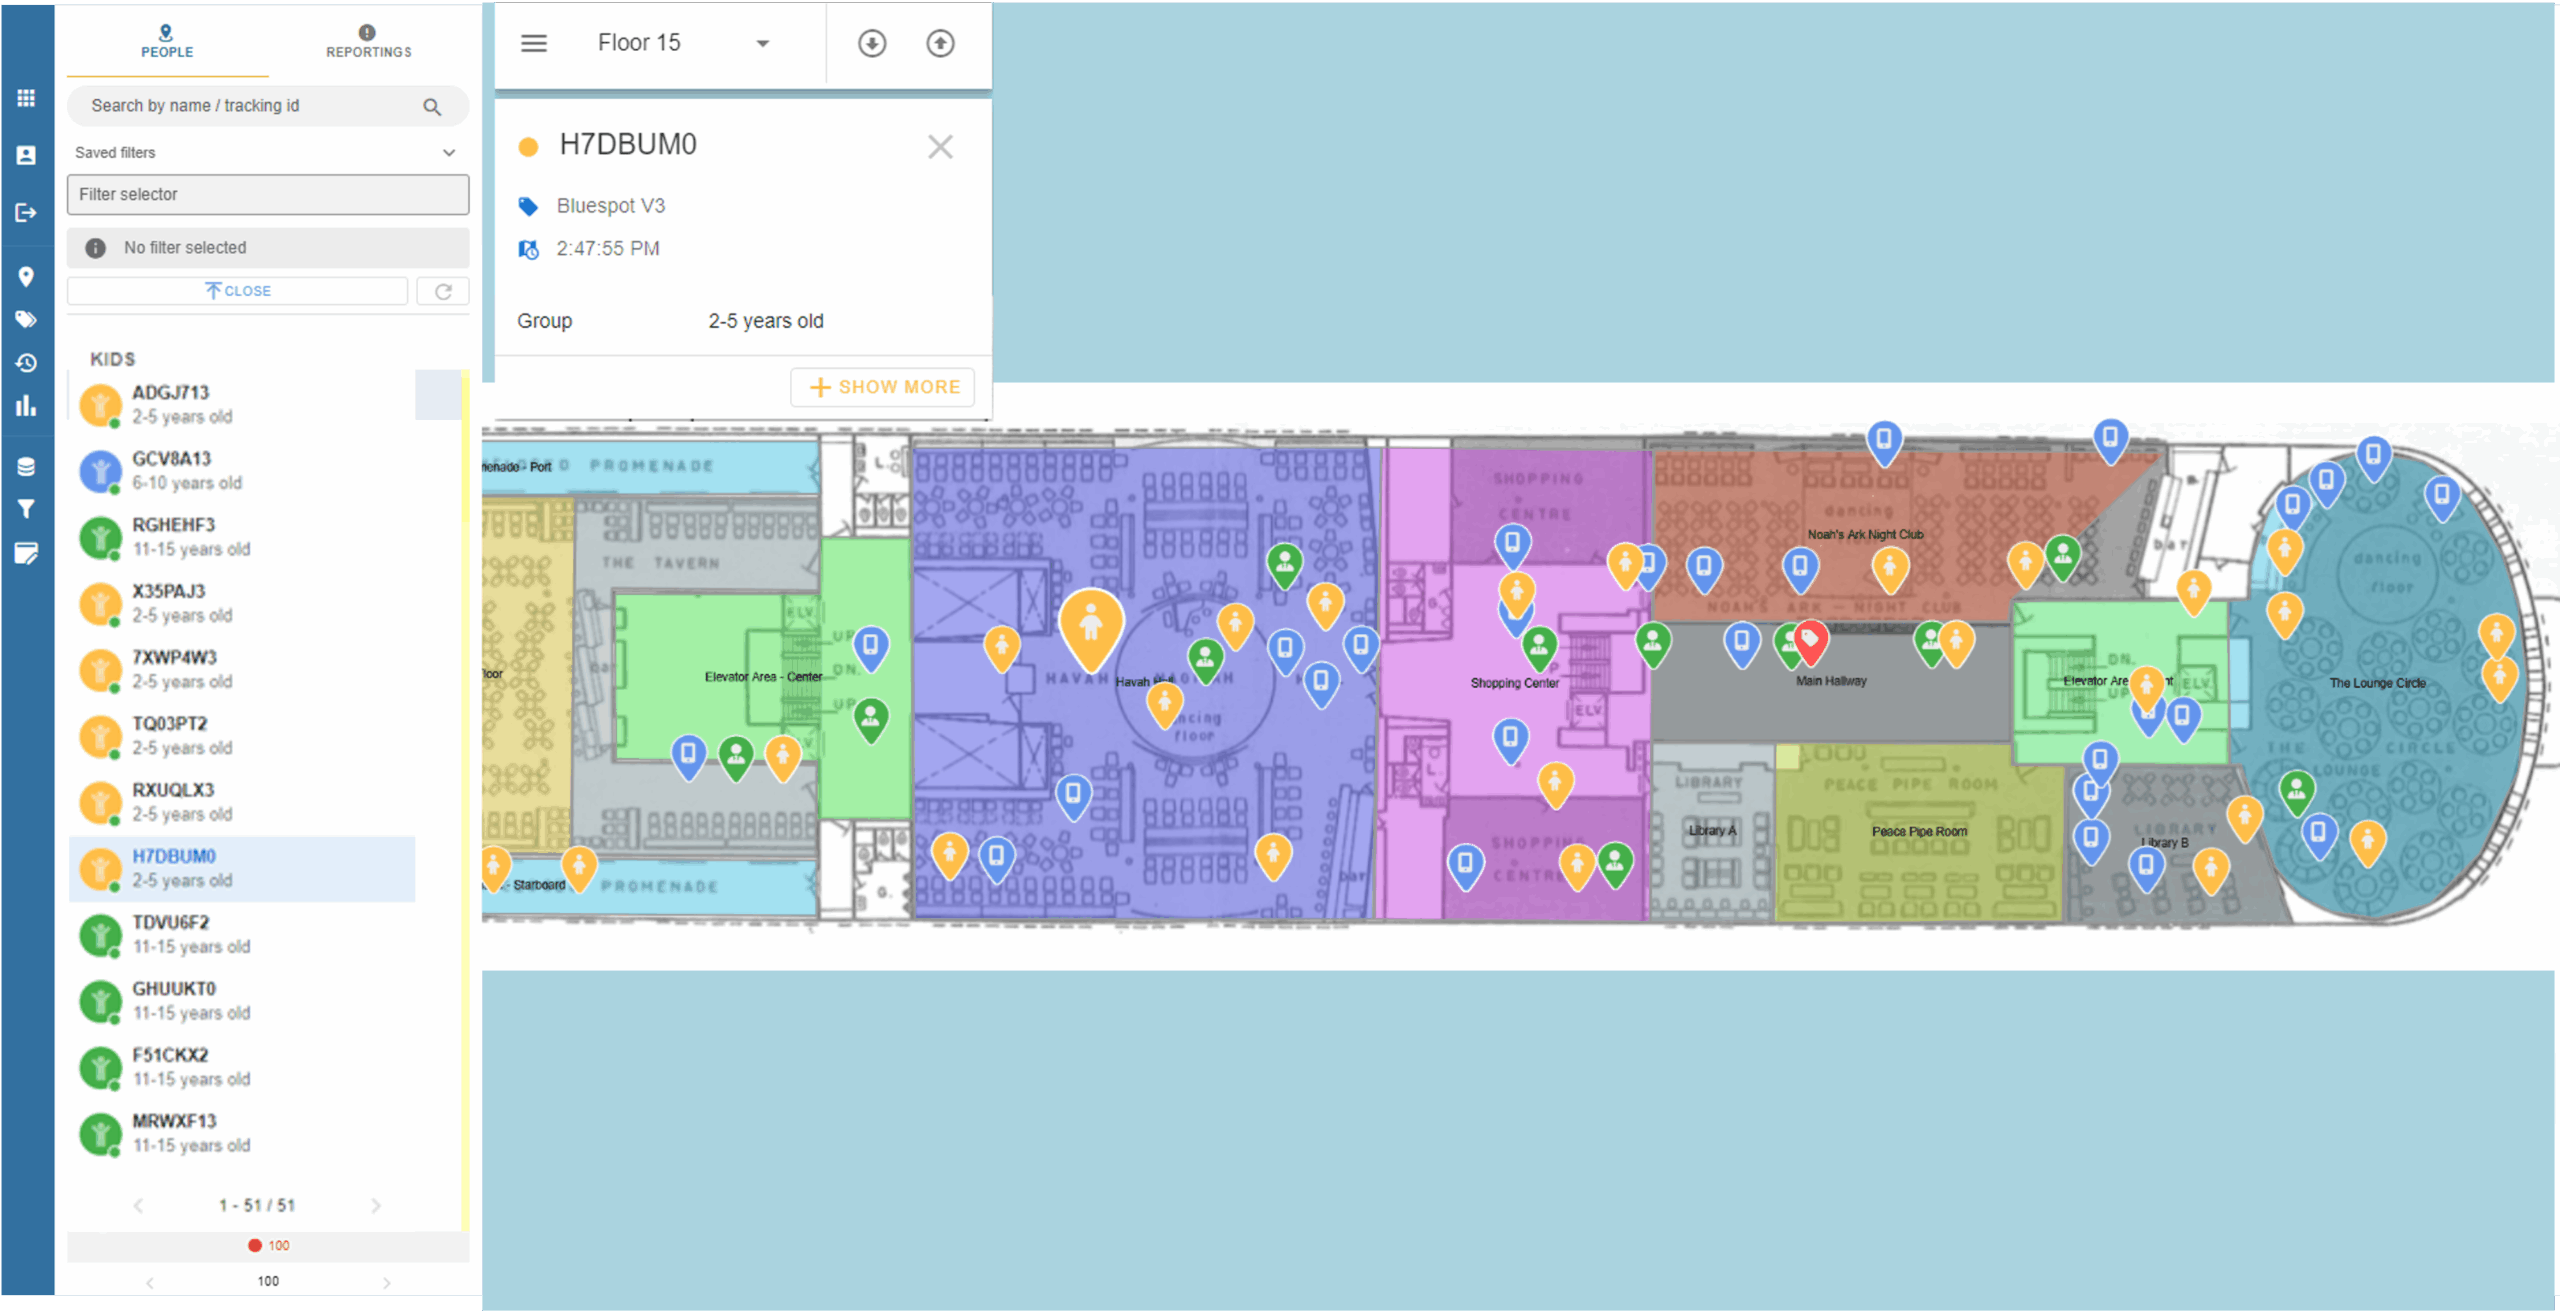Open the history clock icon in sidebar
Viewport: 2560px width, 1312px height.
pos(26,363)
